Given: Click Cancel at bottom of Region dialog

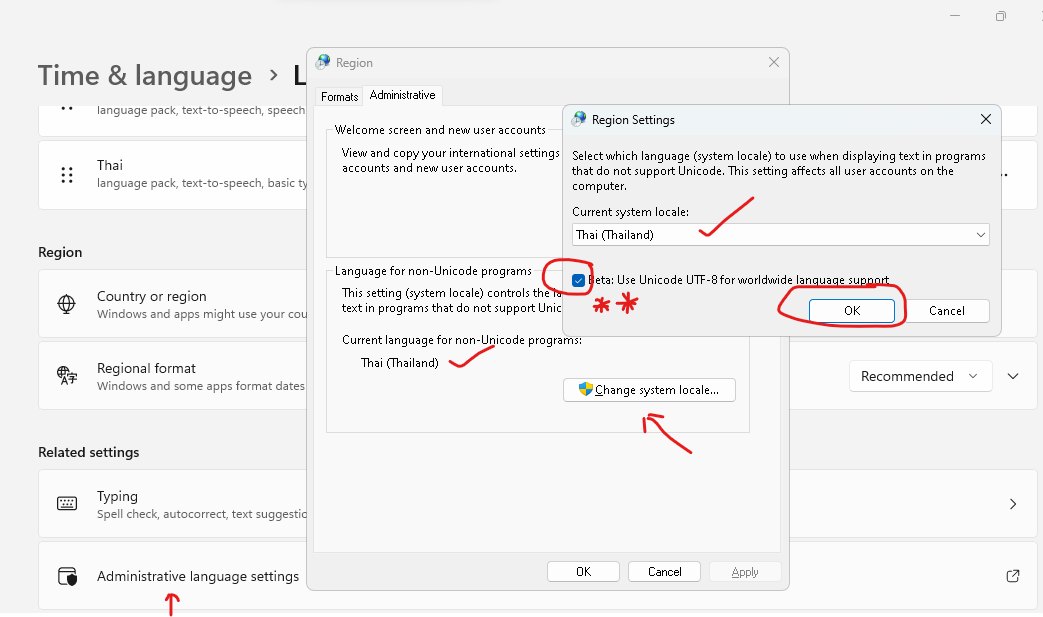Looking at the screenshot, I should (665, 572).
